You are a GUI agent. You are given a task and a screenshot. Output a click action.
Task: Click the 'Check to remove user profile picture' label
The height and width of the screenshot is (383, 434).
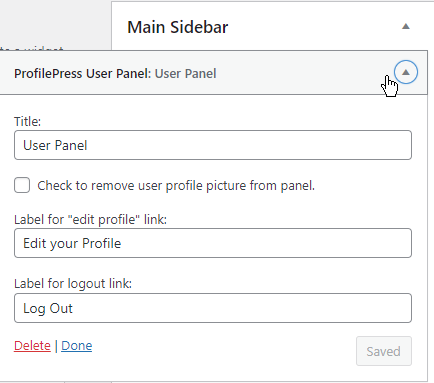pyautogui.click(x=176, y=185)
